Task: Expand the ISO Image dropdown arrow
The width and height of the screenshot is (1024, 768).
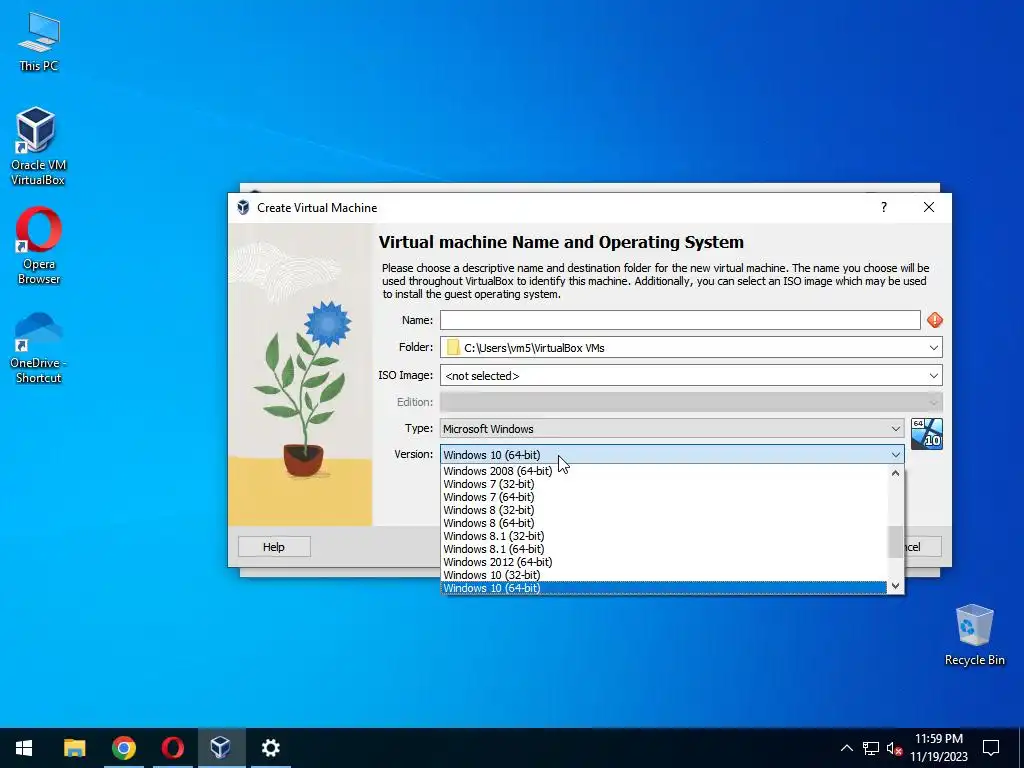Action: coord(934,376)
